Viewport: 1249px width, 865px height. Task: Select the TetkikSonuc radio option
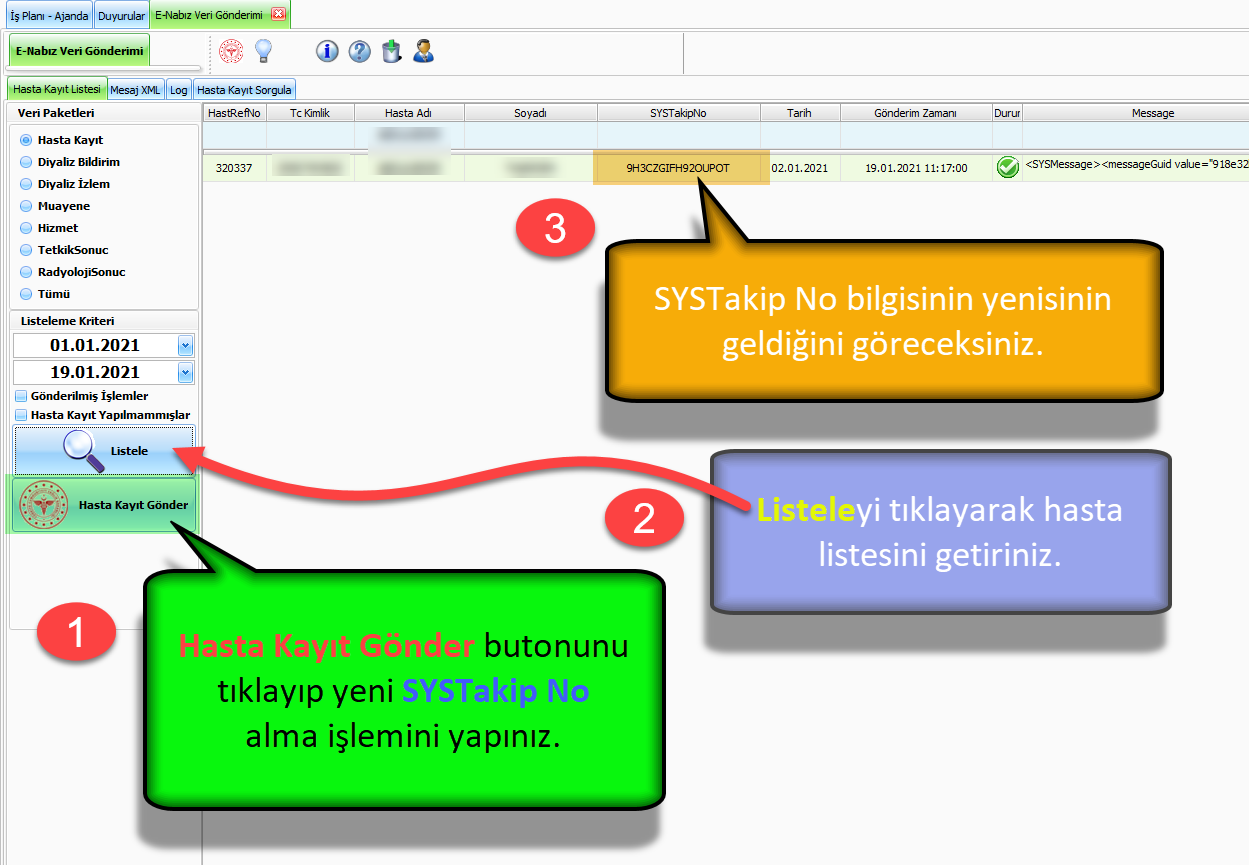[26, 250]
